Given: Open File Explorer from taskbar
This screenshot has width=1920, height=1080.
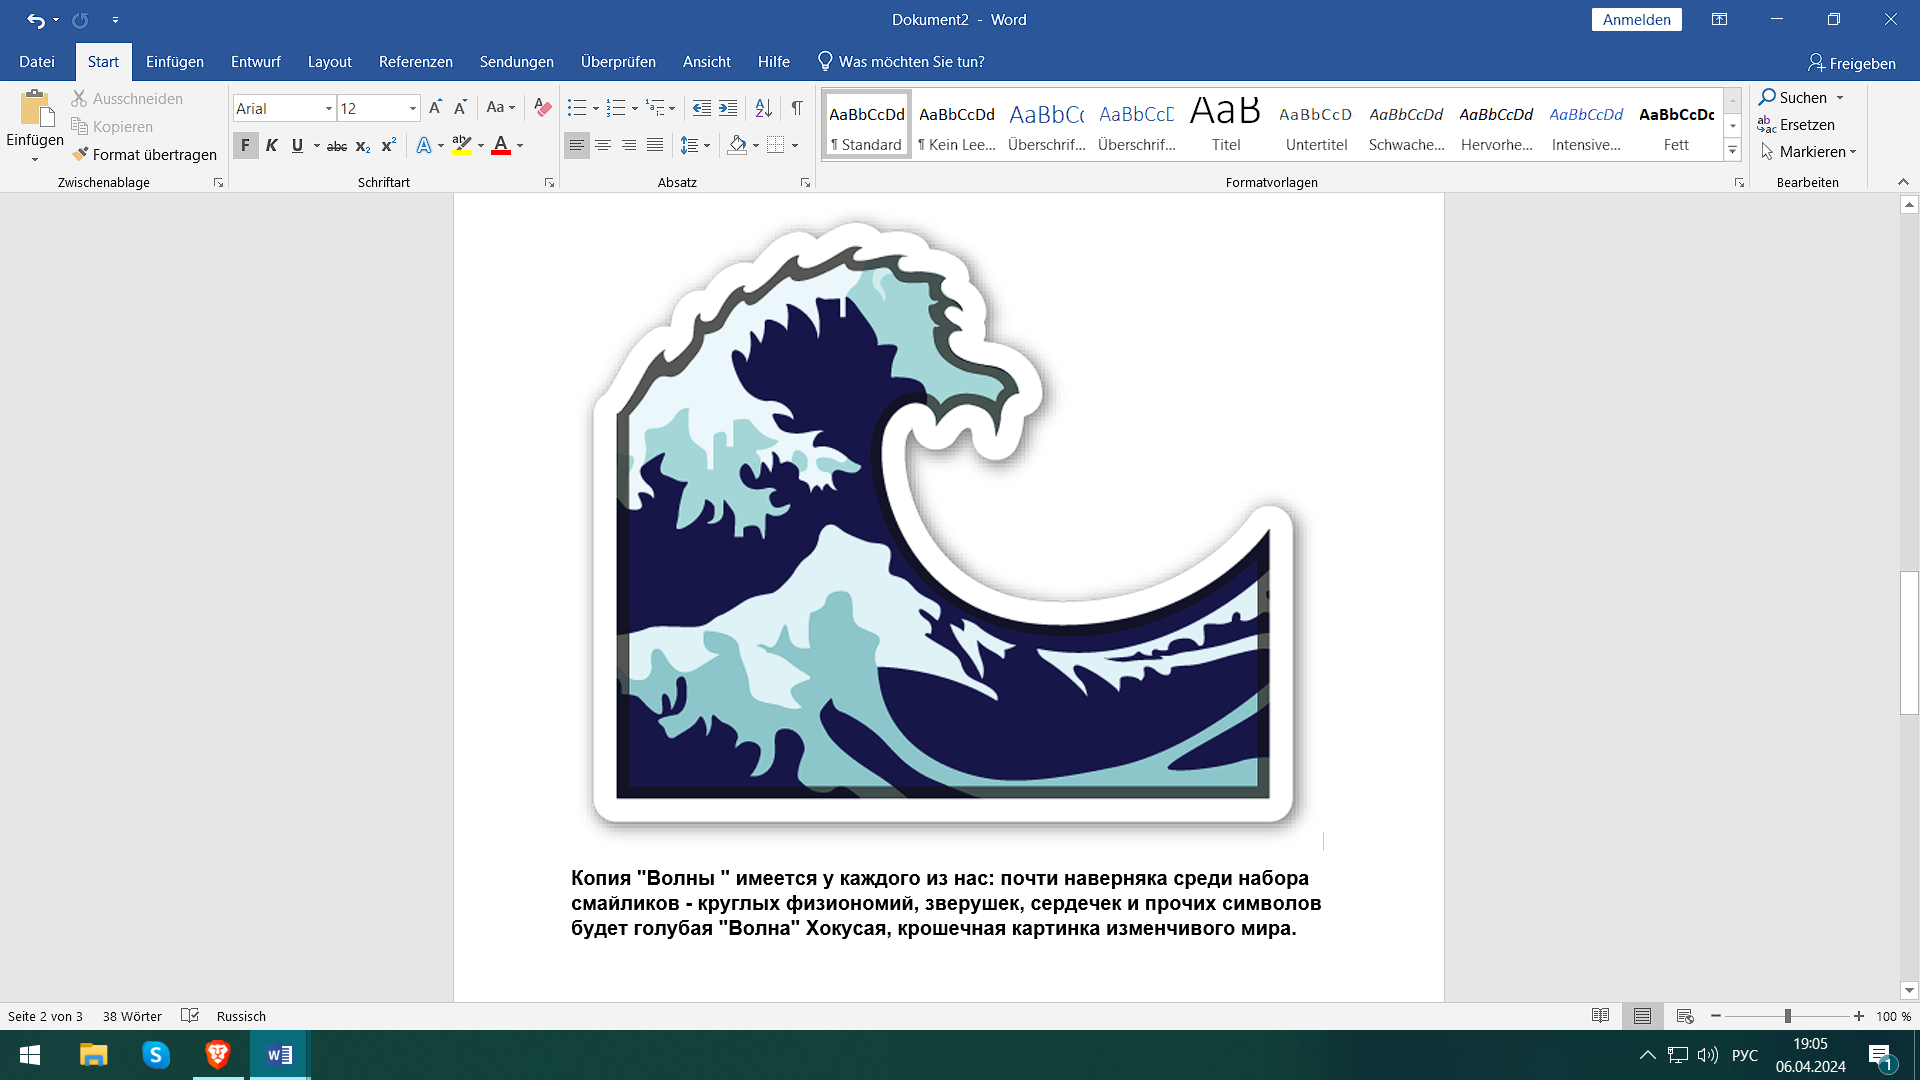Looking at the screenshot, I should (x=93, y=1055).
